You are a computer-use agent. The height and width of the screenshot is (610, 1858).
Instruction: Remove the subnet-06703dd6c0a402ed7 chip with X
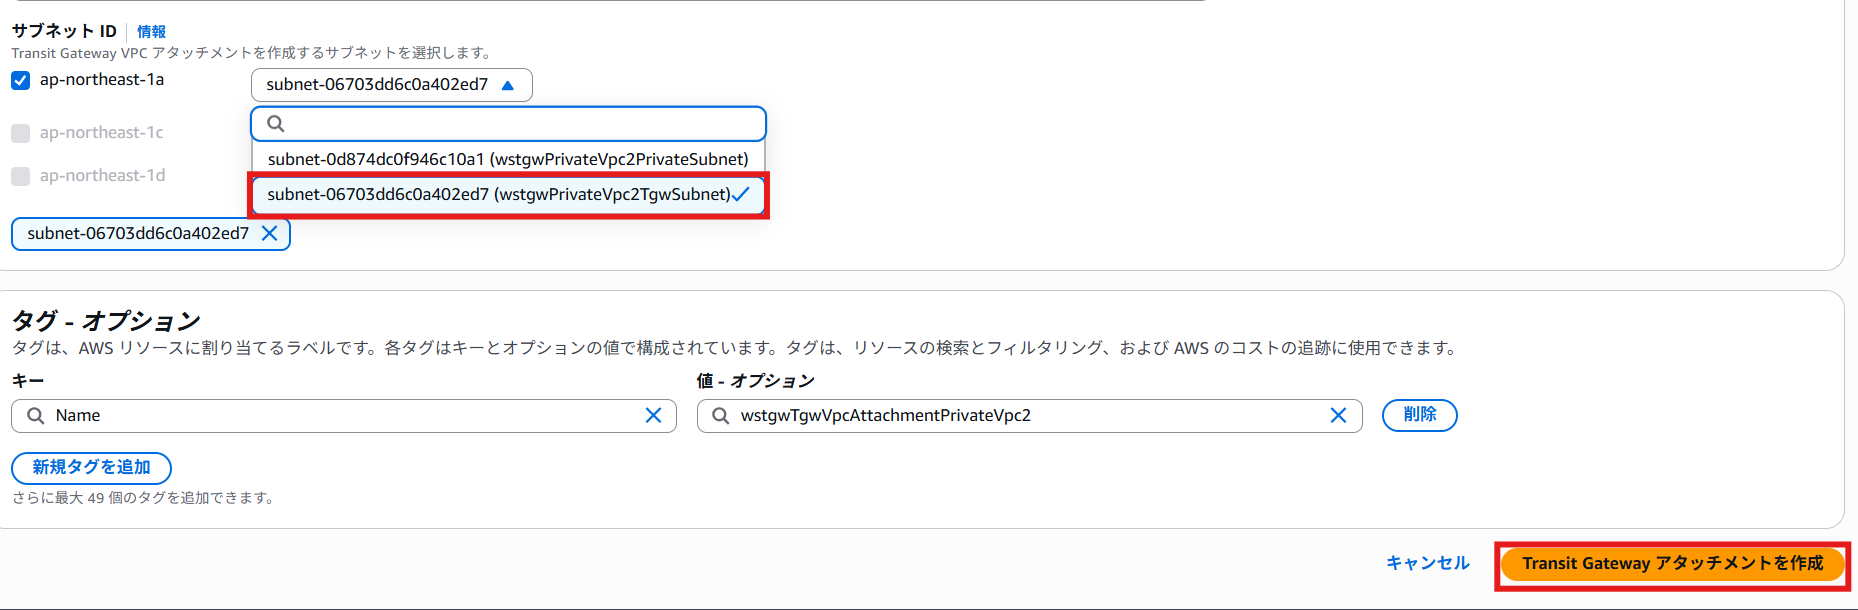pos(269,233)
